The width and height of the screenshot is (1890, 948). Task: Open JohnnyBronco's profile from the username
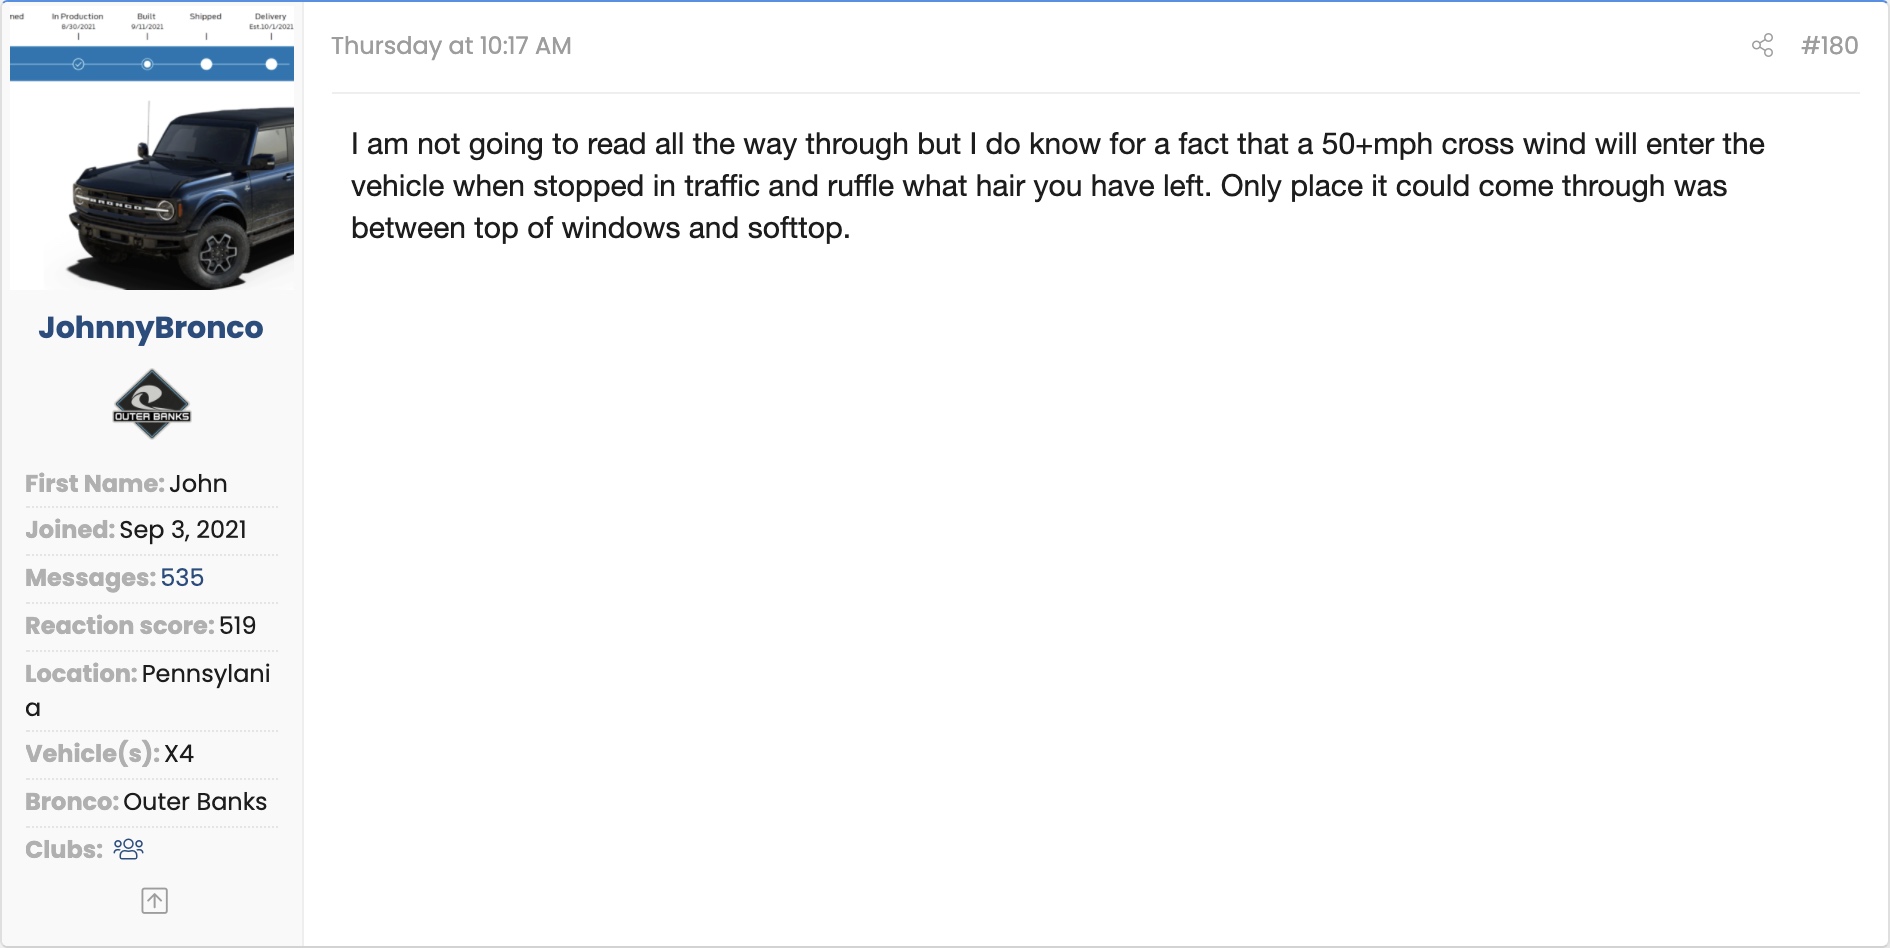(x=151, y=328)
